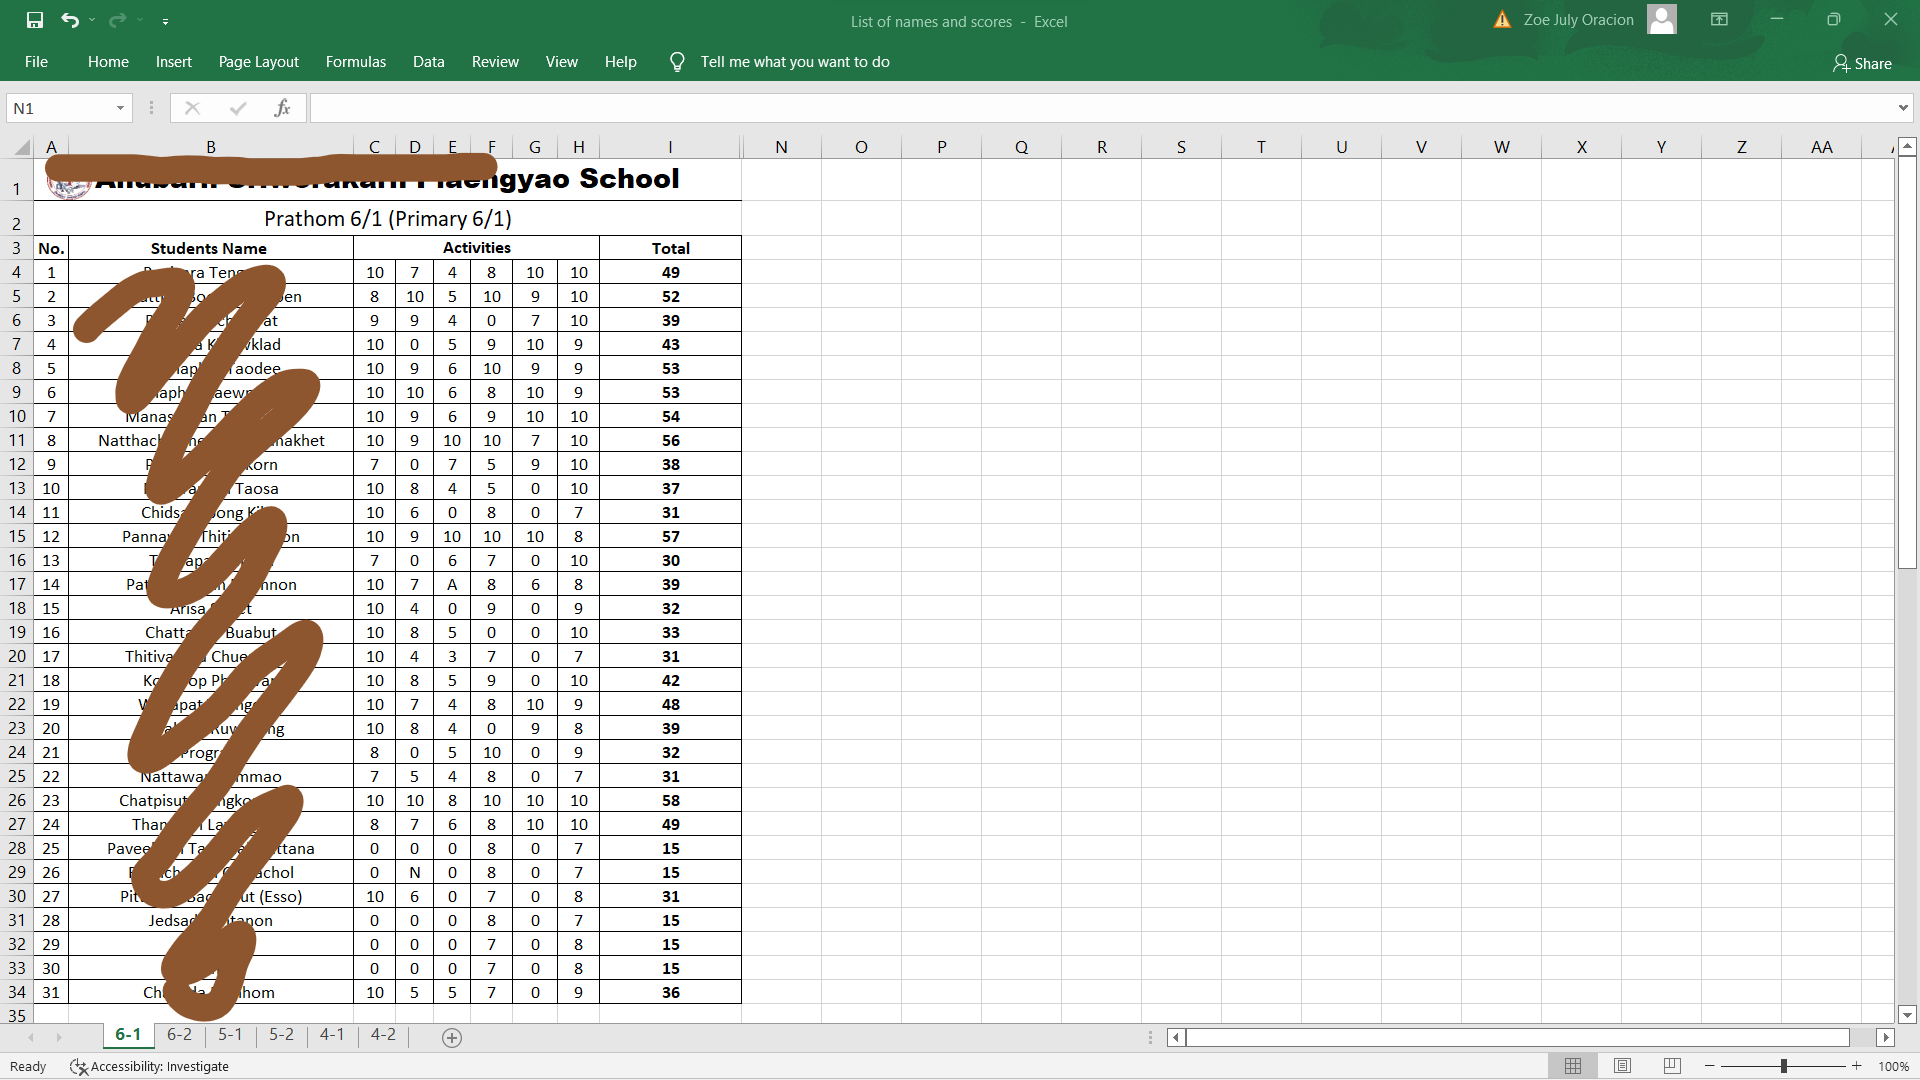The height and width of the screenshot is (1080, 1920).
Task: Switch to Normal view mode
Action: coord(1573,1066)
